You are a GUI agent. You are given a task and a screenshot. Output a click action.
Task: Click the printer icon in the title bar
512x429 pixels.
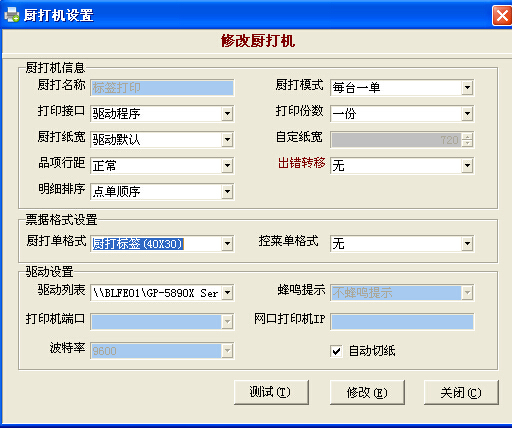pos(12,15)
